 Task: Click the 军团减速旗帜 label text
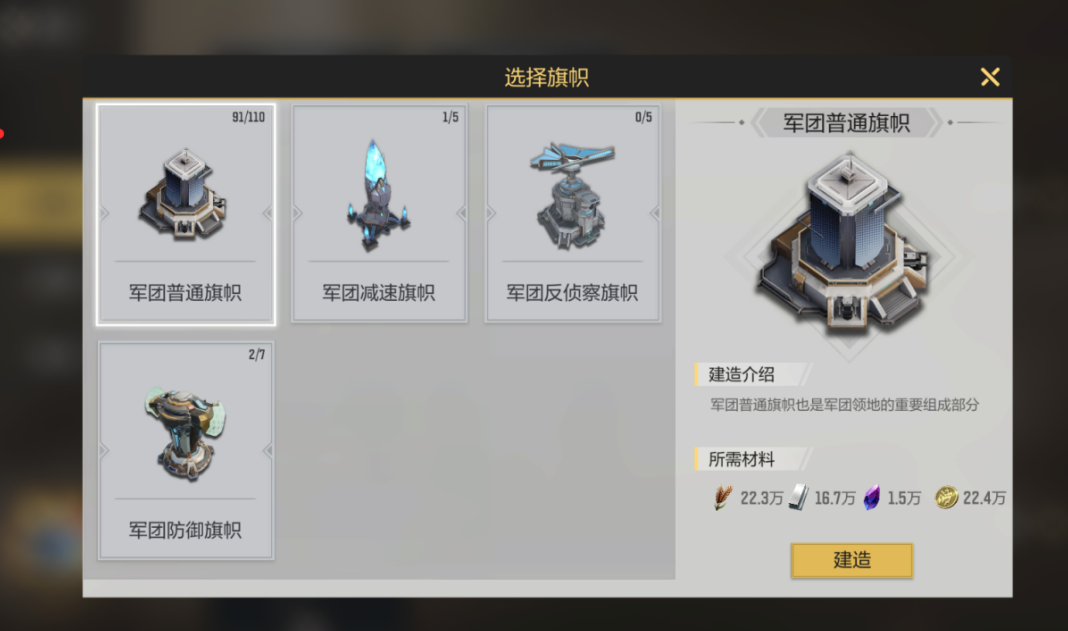pos(379,293)
